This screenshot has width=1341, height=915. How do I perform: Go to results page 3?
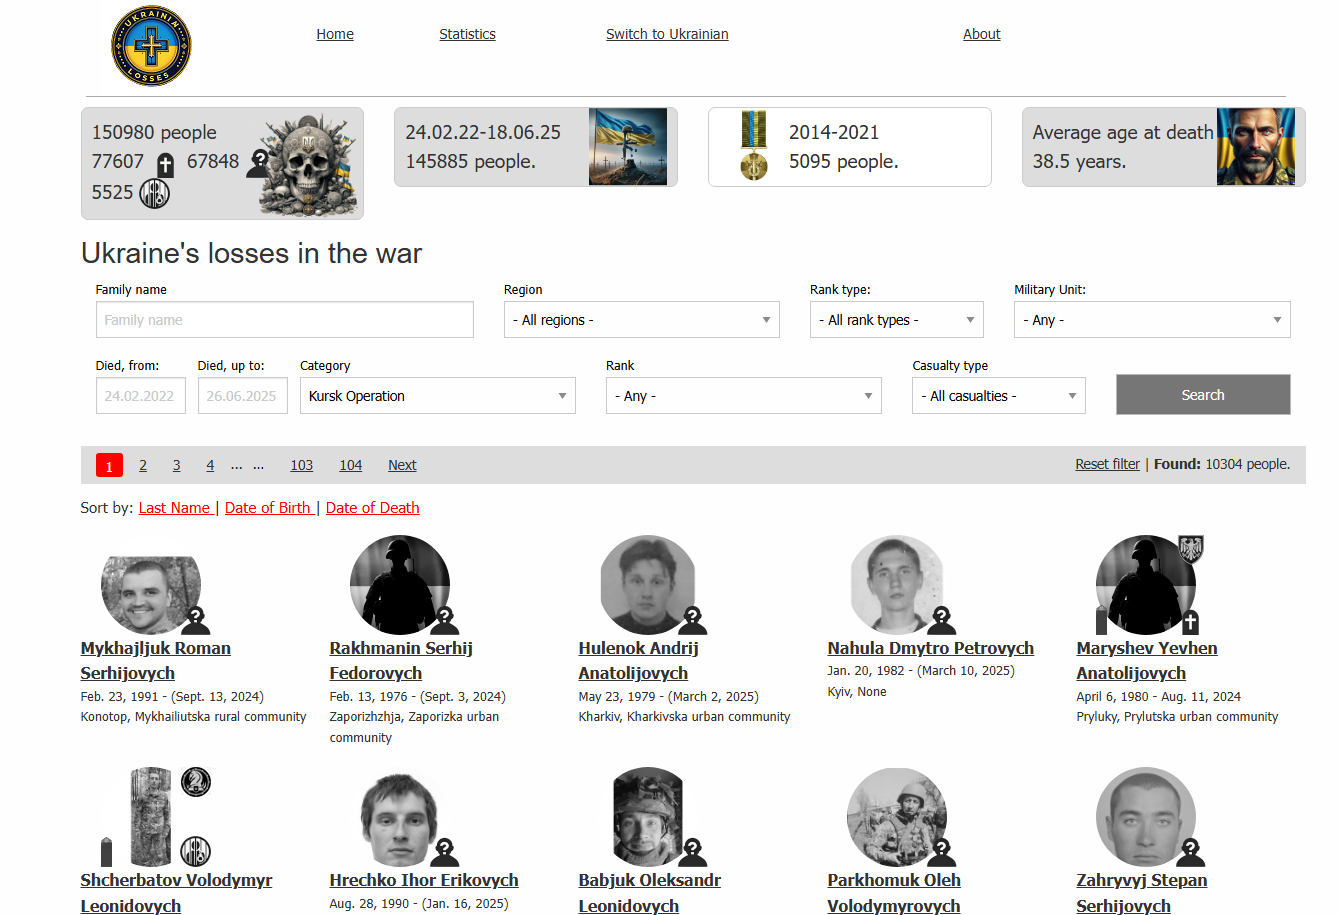click(x=176, y=465)
